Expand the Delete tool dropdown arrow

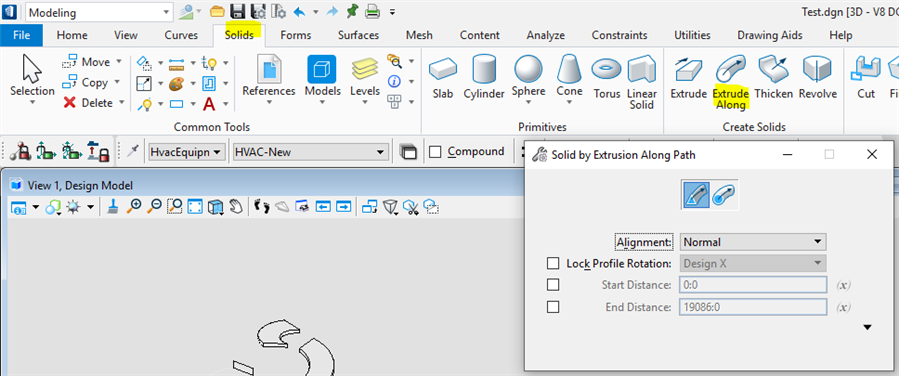click(121, 103)
